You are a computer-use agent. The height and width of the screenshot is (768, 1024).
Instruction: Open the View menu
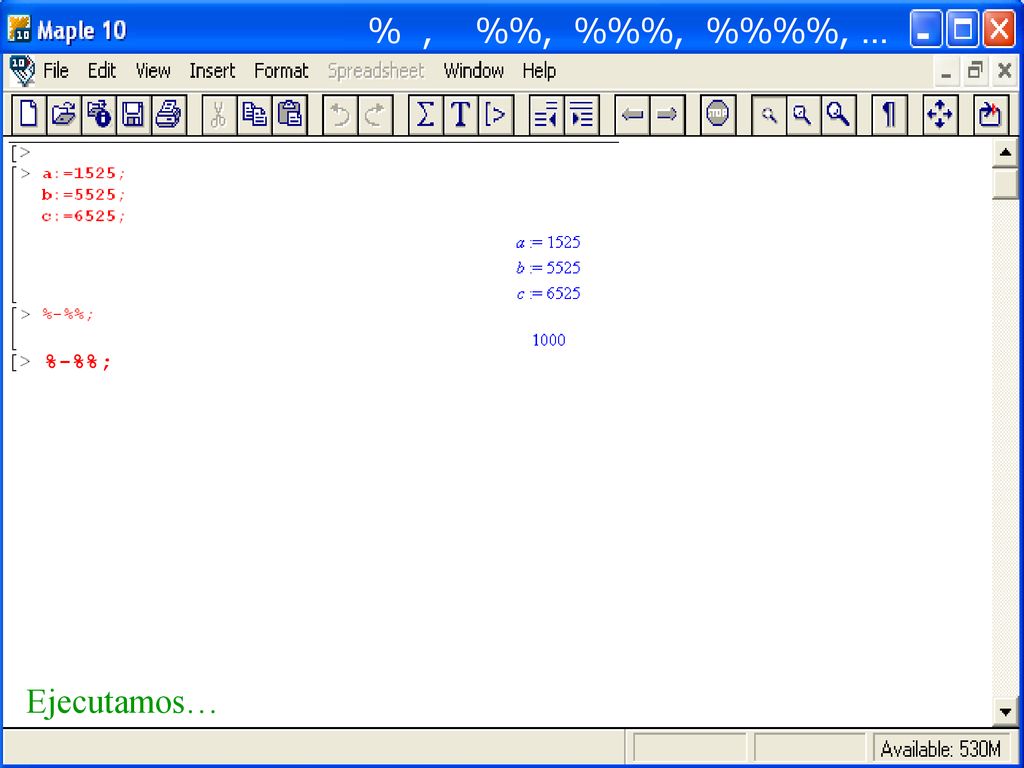point(153,71)
